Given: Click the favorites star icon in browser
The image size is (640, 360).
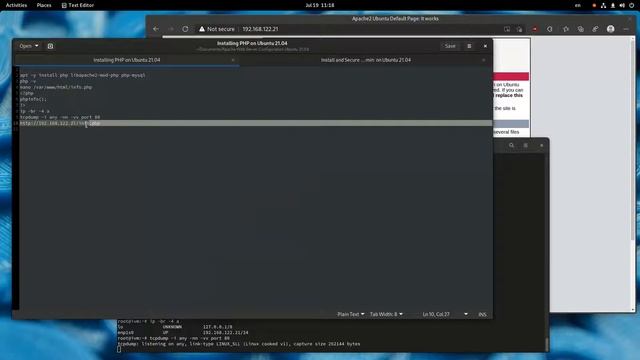Looking at the screenshot, I should (565, 29).
